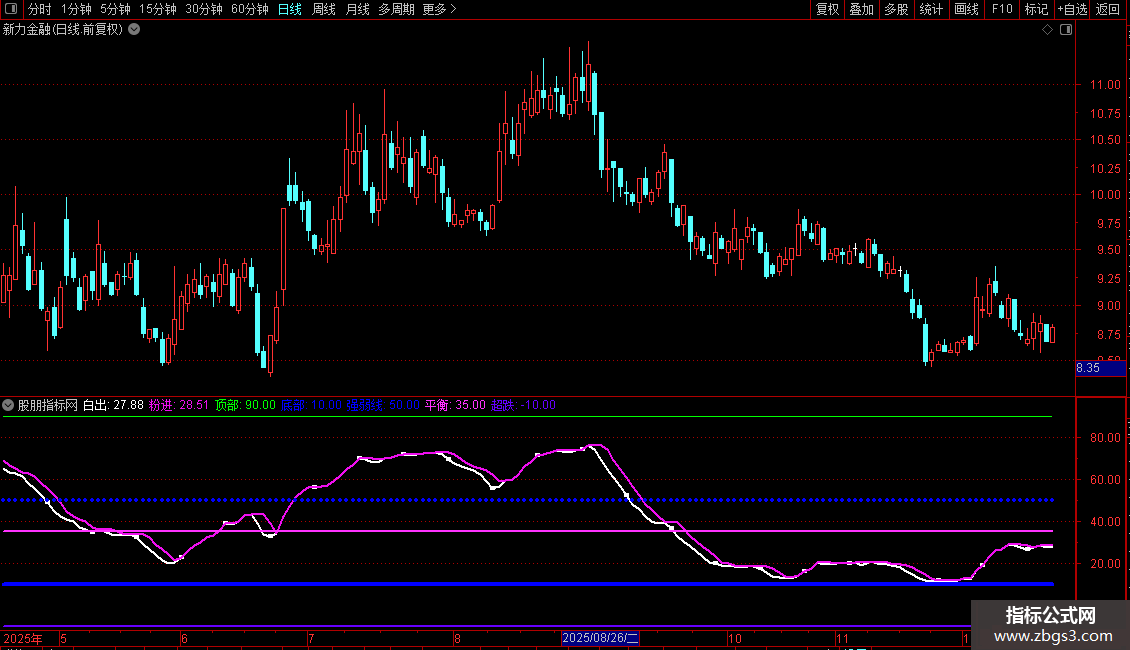Open F10 company information
This screenshot has height=650, width=1130.
pyautogui.click(x=1001, y=10)
